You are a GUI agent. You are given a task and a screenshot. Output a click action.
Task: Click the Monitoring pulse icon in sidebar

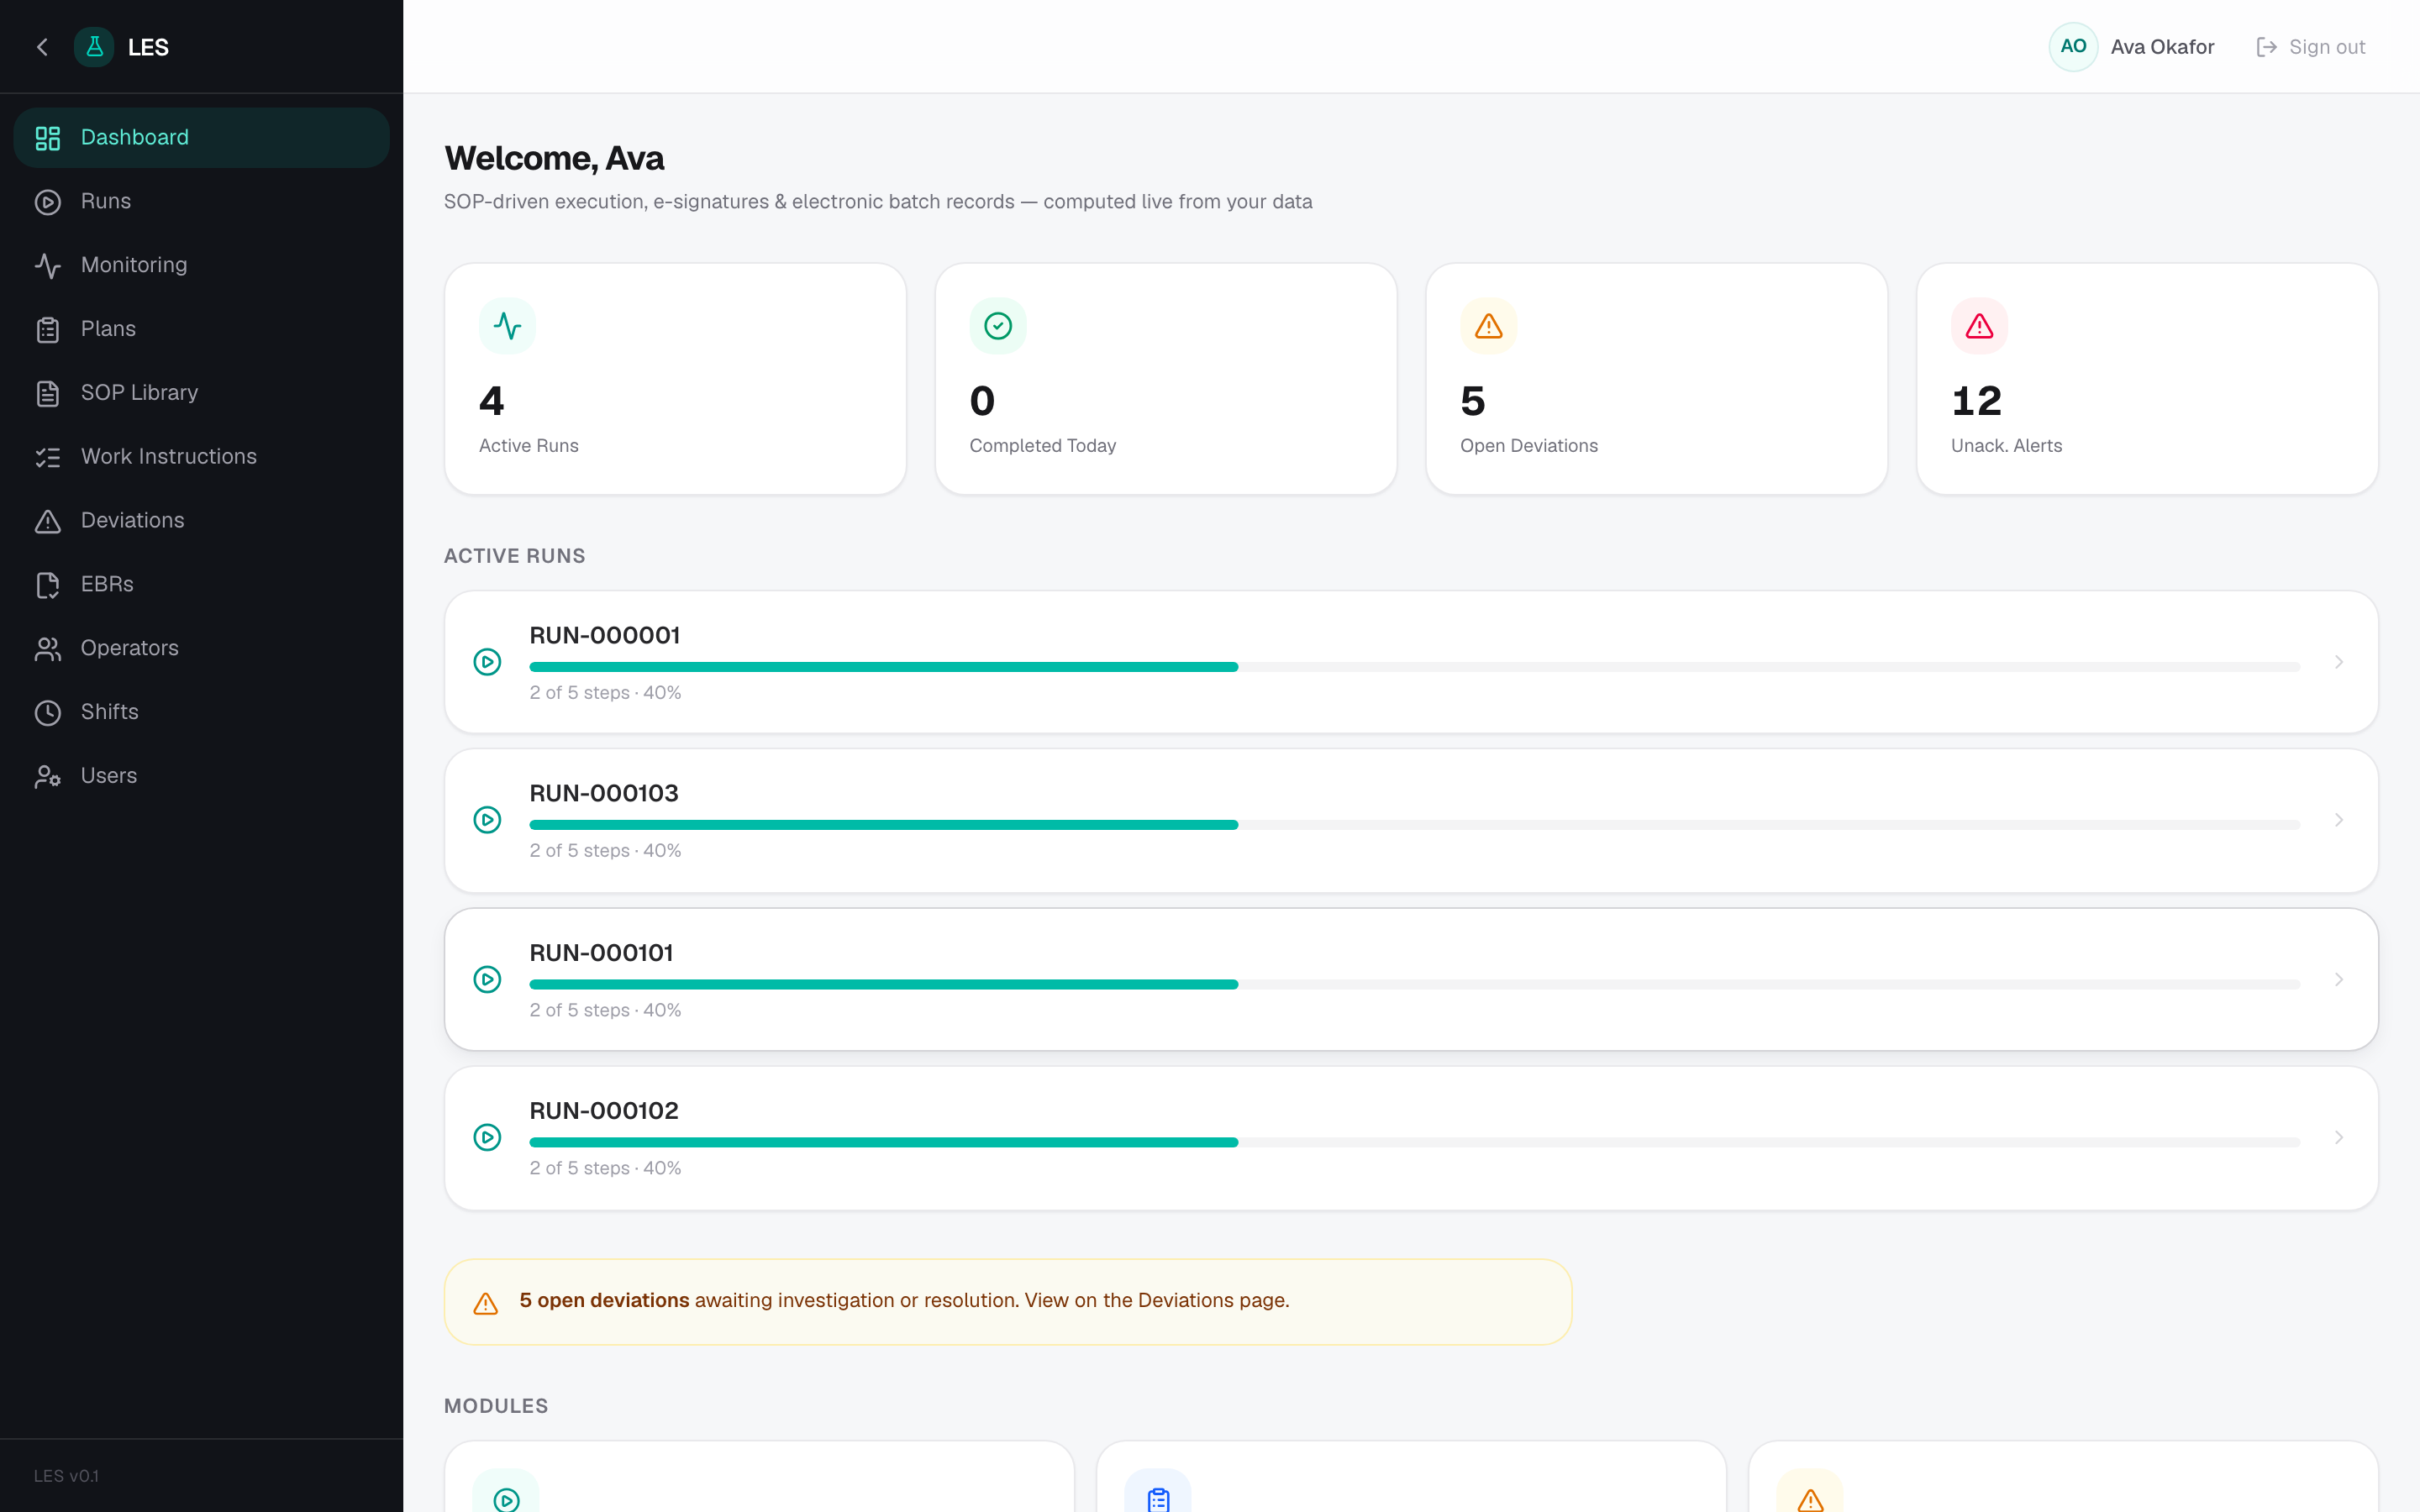pyautogui.click(x=48, y=266)
